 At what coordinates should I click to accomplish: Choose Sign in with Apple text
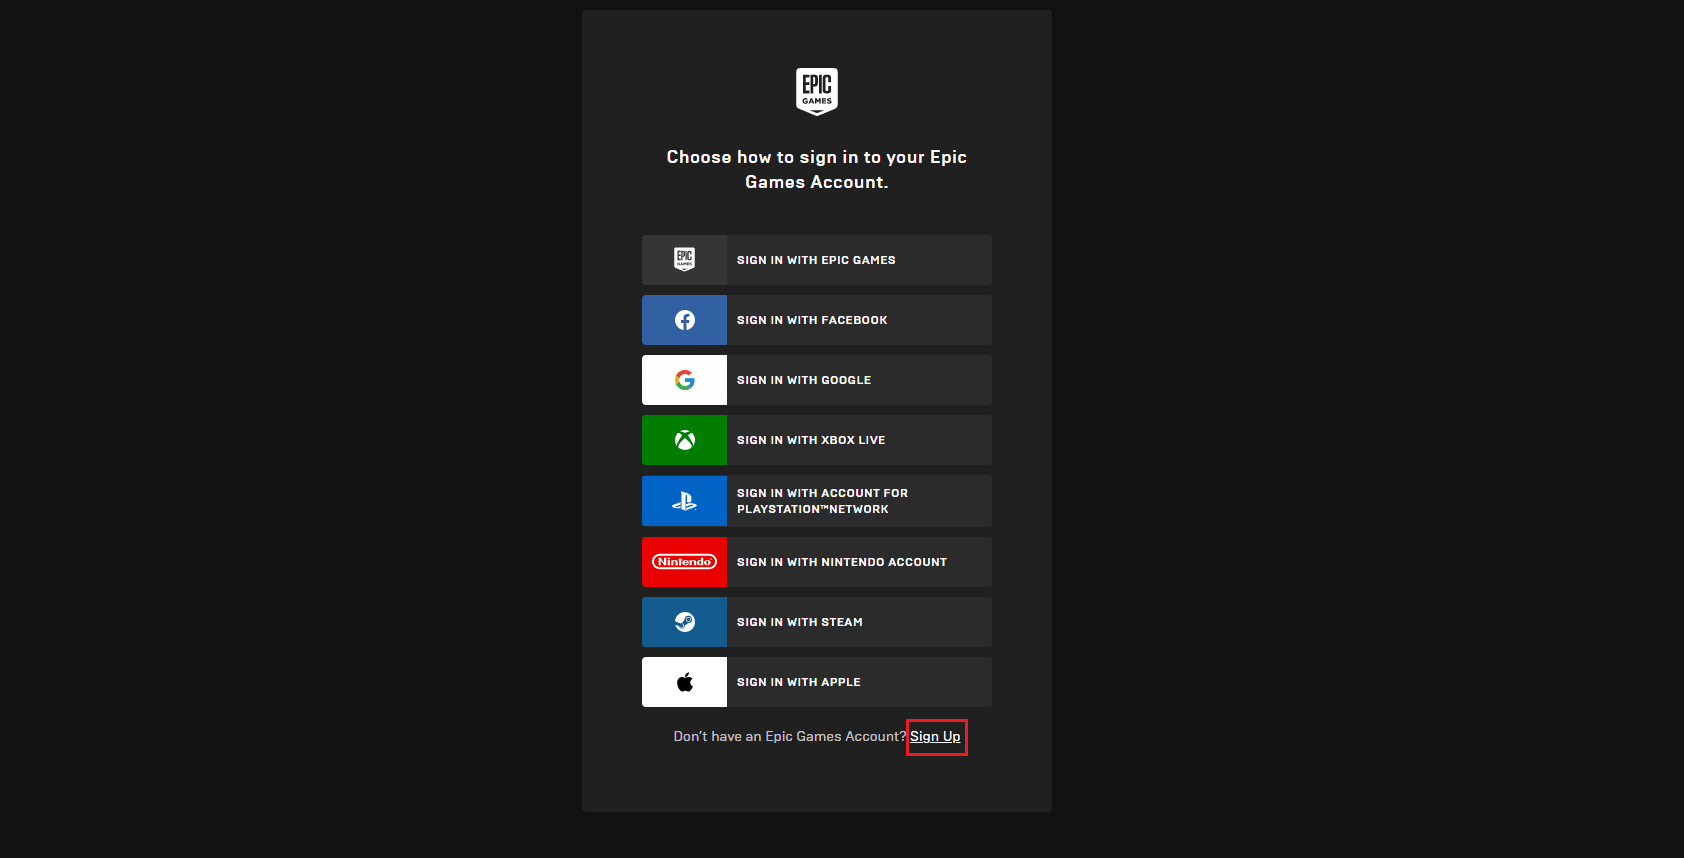[x=799, y=682]
